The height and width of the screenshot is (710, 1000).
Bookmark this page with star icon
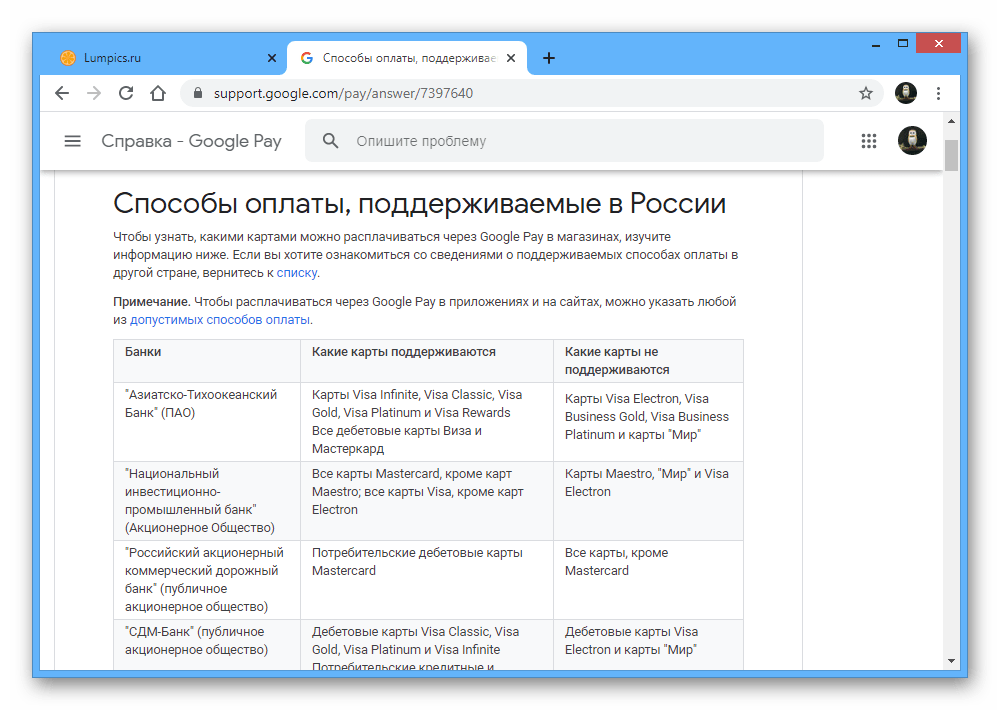(x=866, y=93)
